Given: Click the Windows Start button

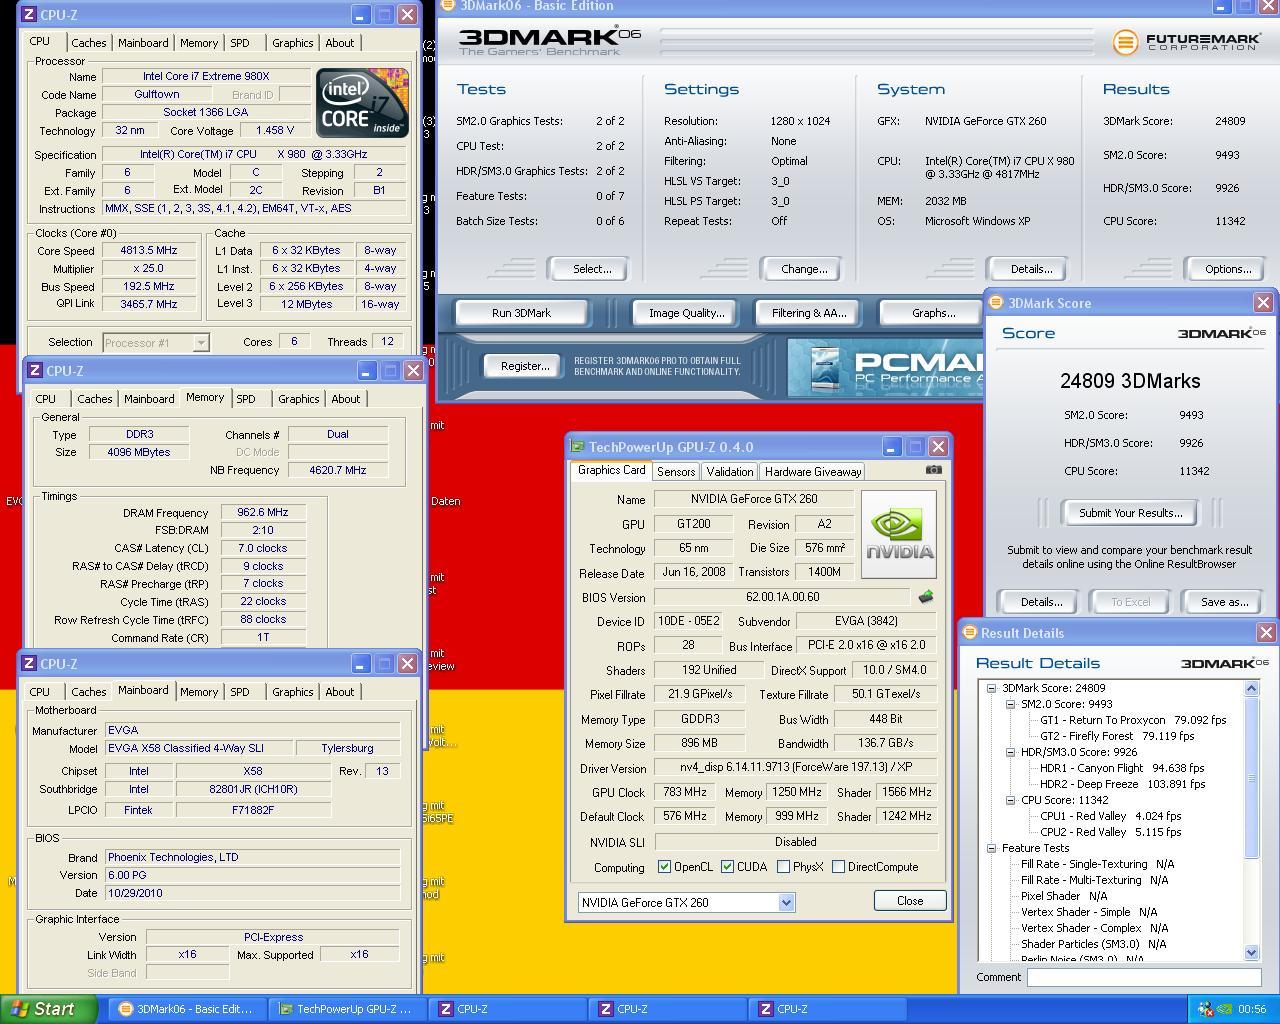Looking at the screenshot, I should (48, 1009).
